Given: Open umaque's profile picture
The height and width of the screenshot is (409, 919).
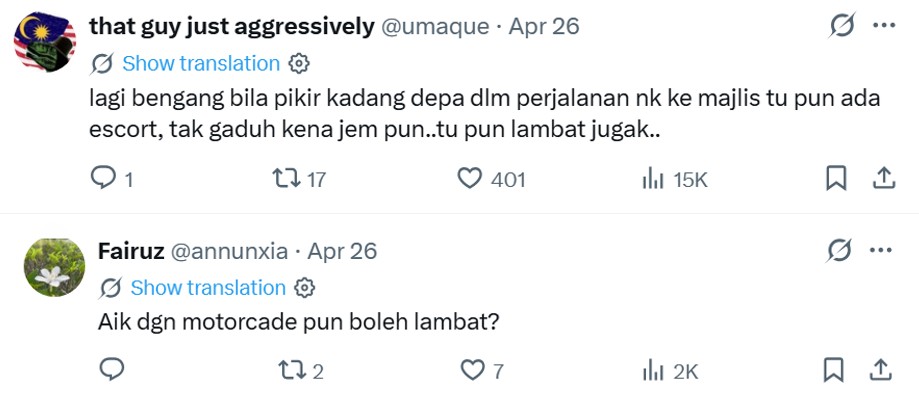Looking at the screenshot, I should pos(45,41).
